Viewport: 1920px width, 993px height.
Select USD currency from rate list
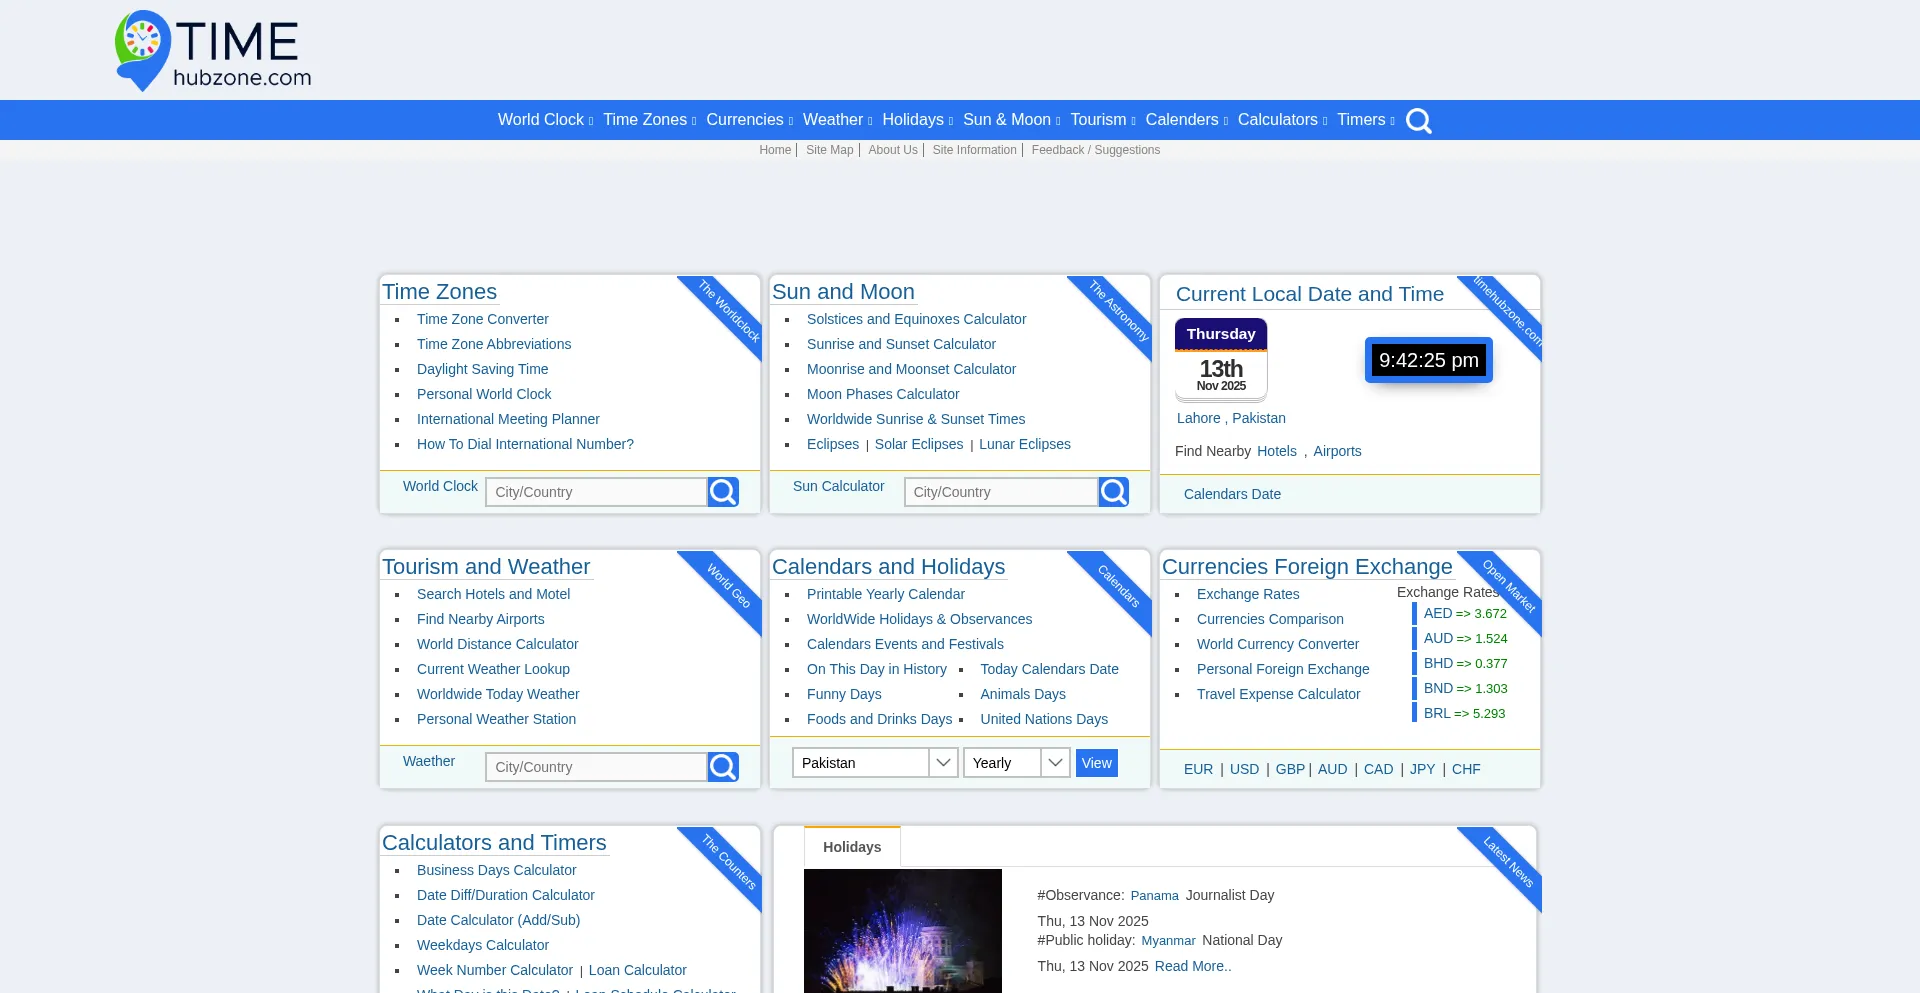[1244, 769]
